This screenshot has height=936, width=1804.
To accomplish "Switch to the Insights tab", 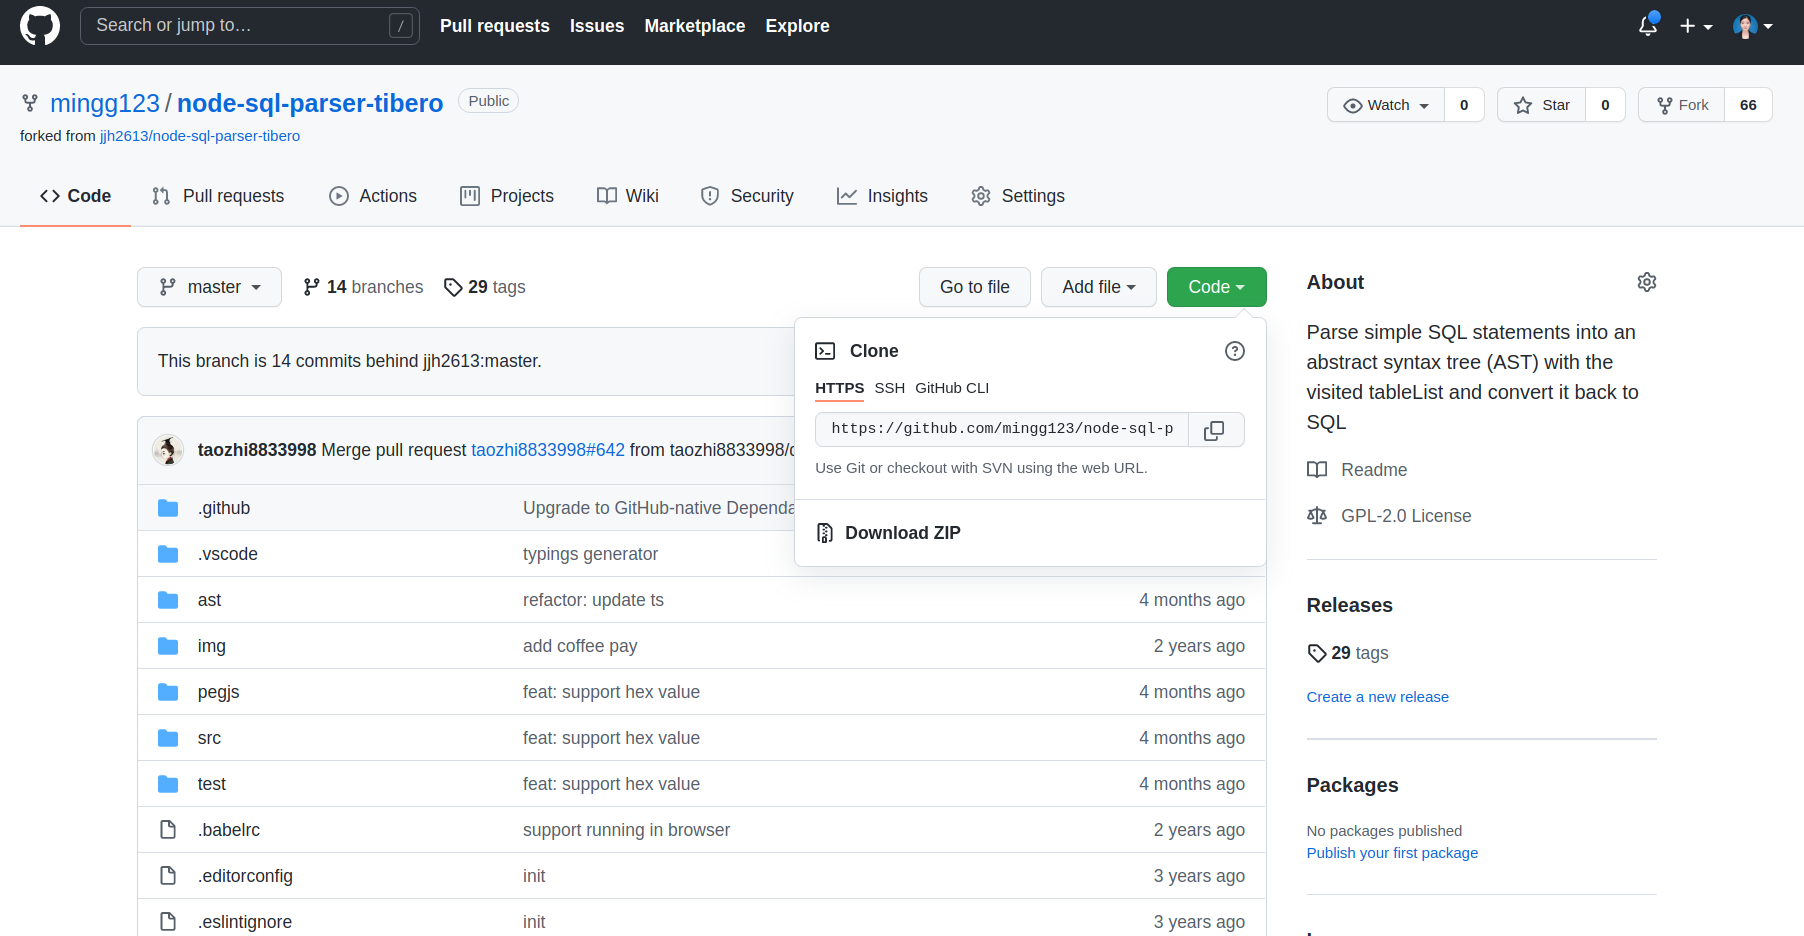I will click(883, 196).
